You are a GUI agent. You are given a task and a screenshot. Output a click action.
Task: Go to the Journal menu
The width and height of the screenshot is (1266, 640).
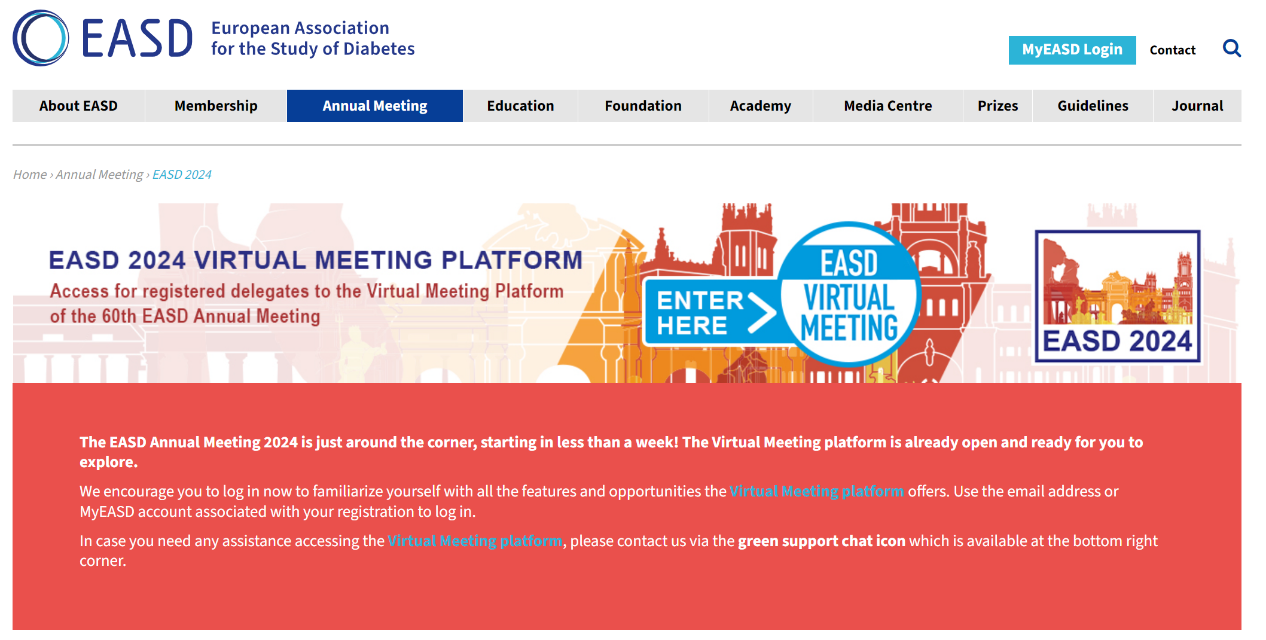pos(1197,106)
